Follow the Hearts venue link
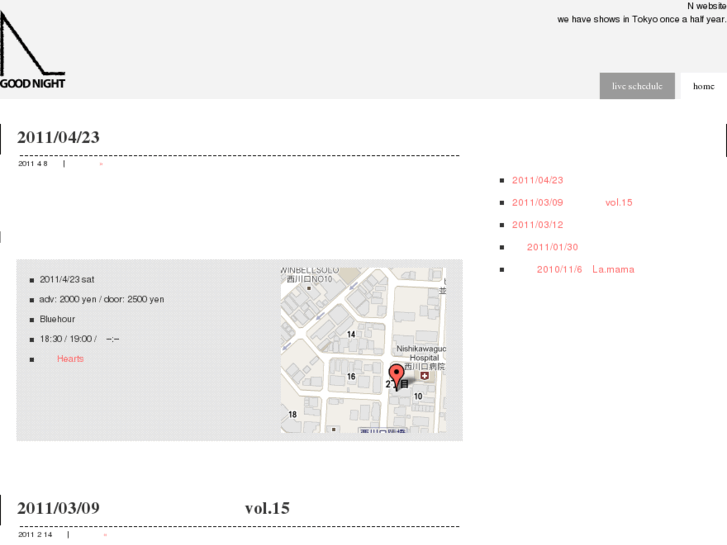 (x=70, y=359)
